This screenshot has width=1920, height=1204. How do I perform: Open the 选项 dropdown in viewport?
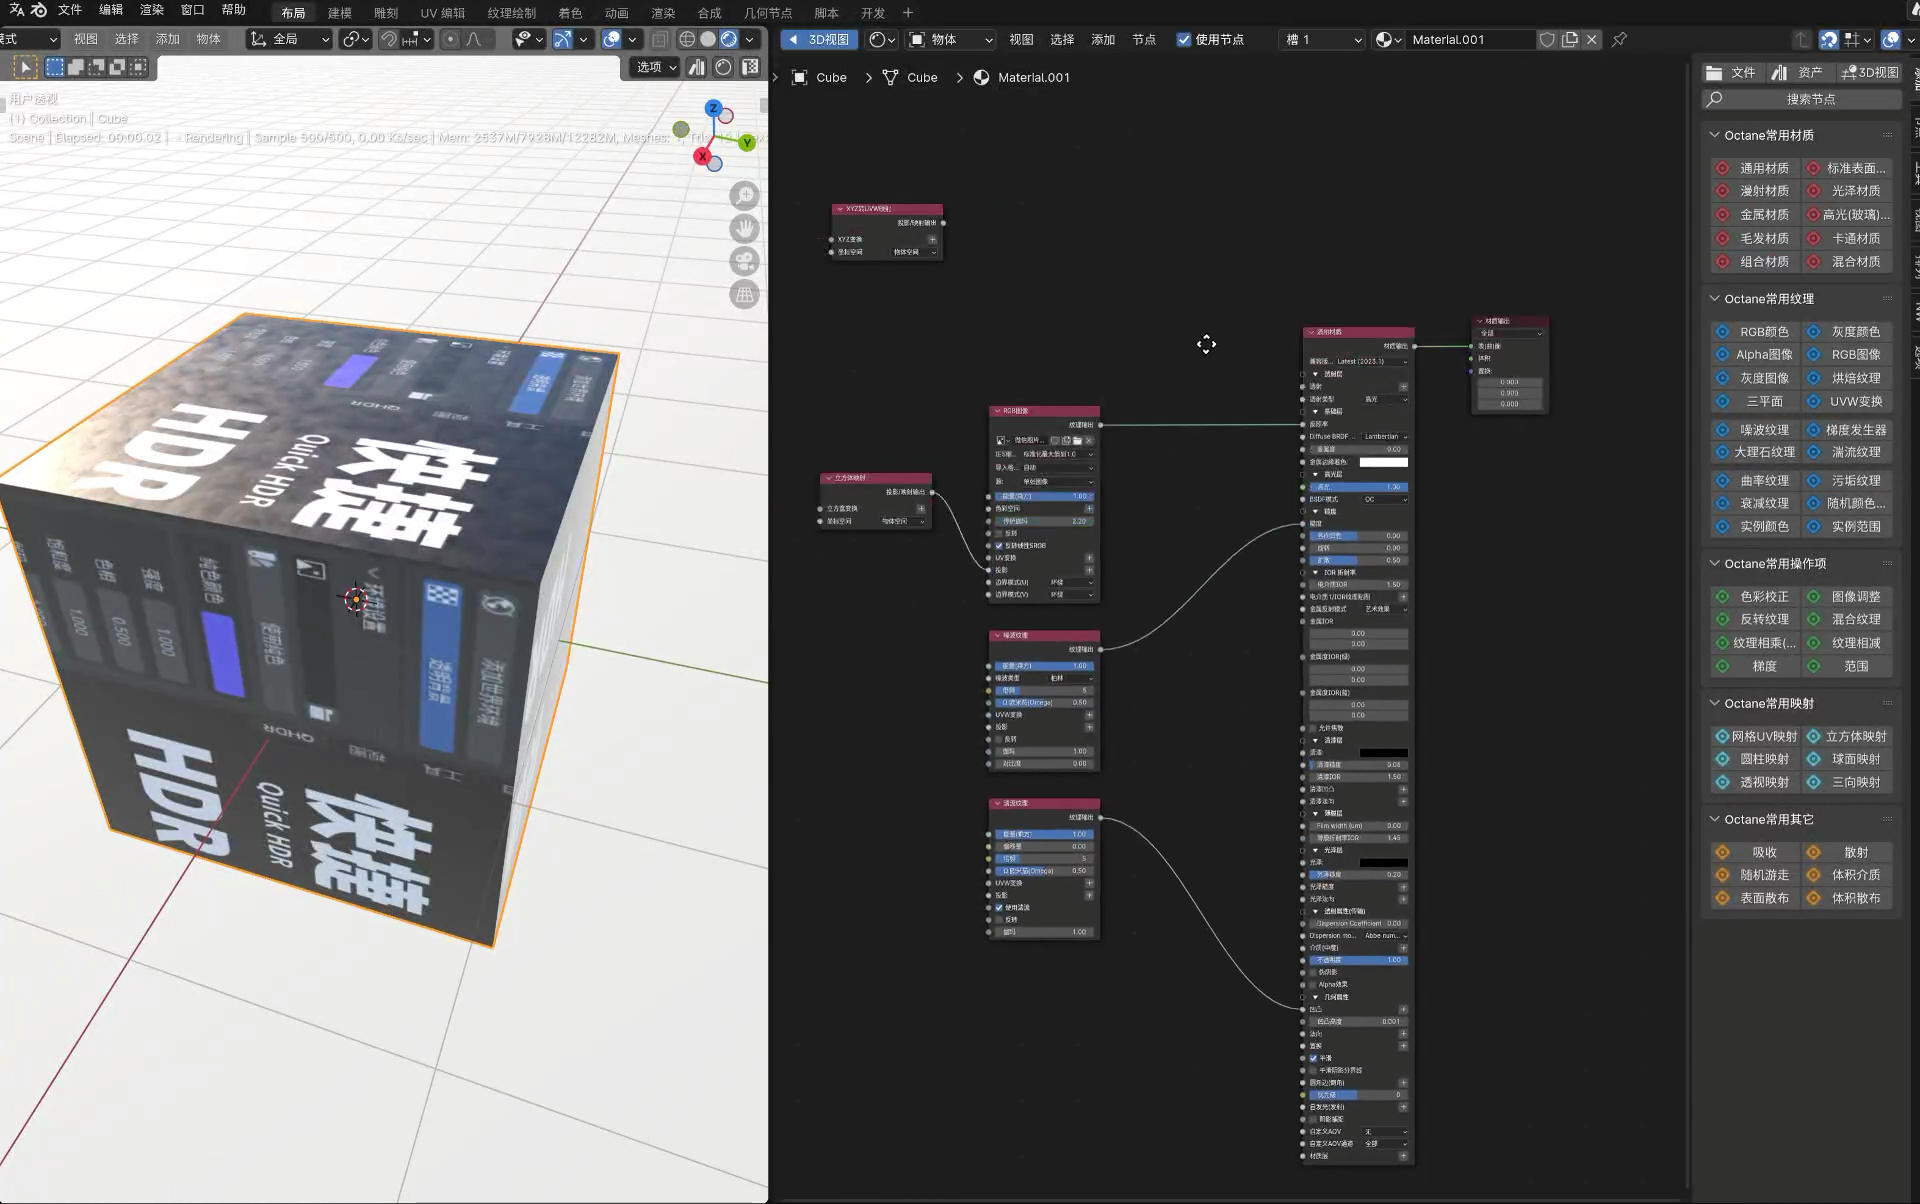click(656, 67)
